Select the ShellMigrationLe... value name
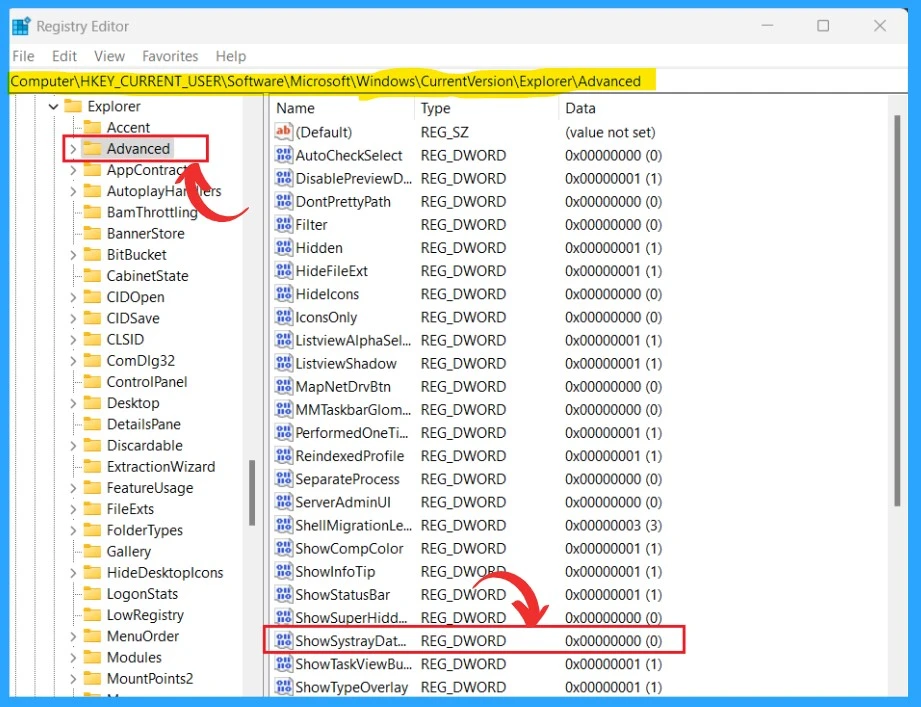 click(x=354, y=526)
